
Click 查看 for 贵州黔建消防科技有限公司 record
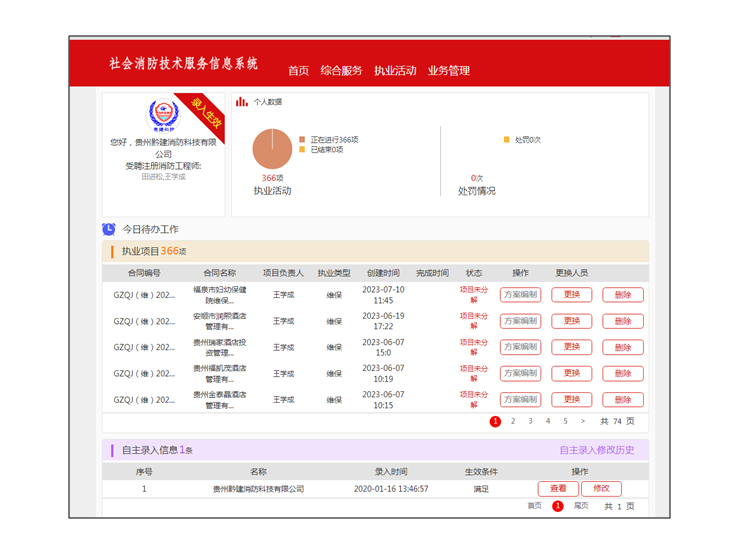click(557, 489)
